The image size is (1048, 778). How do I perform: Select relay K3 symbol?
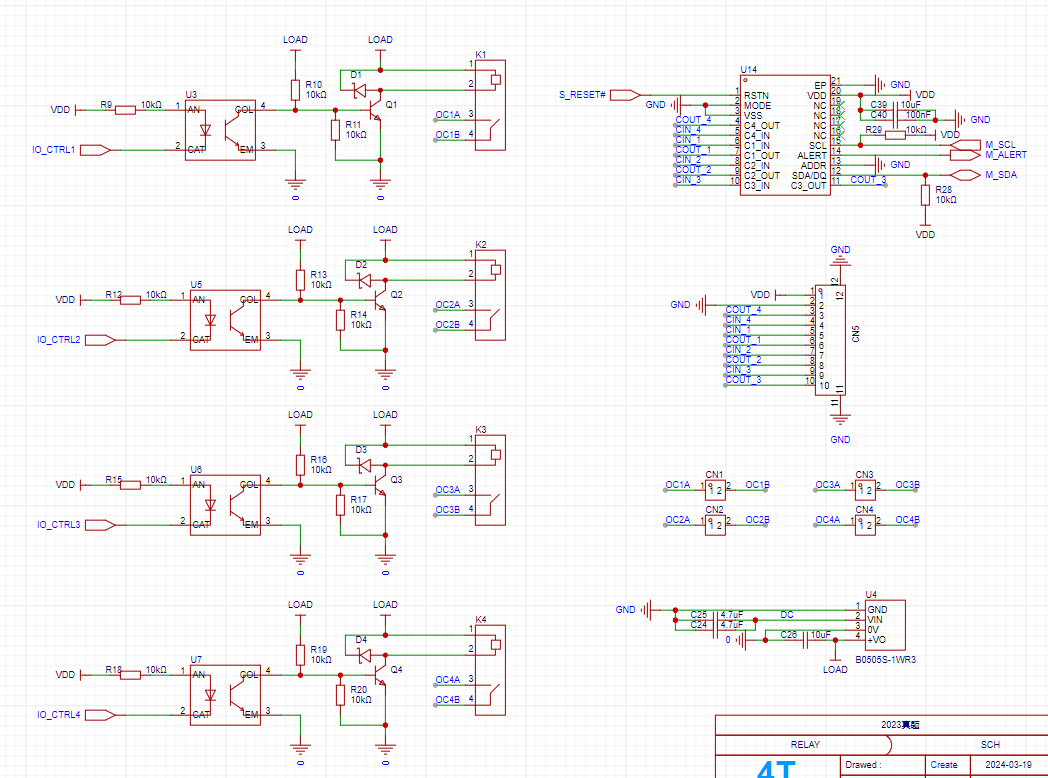click(490, 480)
